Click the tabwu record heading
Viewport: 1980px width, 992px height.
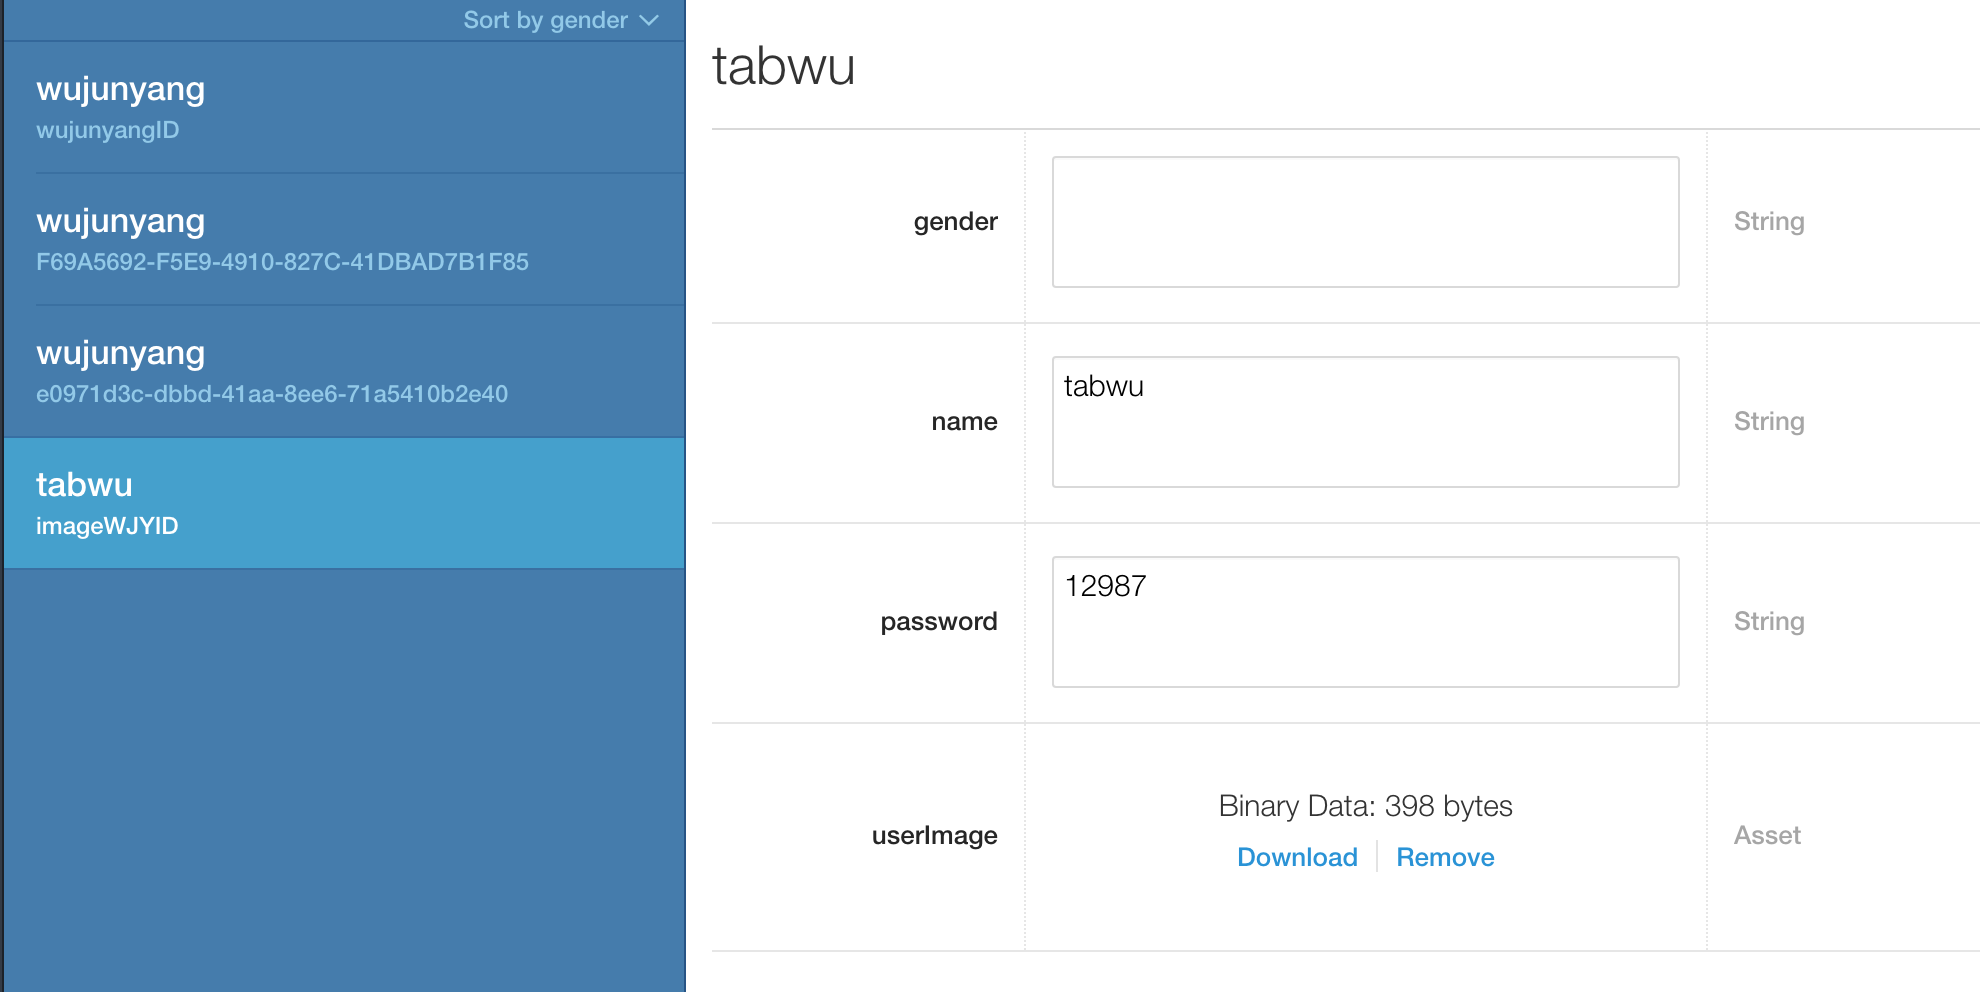click(783, 67)
